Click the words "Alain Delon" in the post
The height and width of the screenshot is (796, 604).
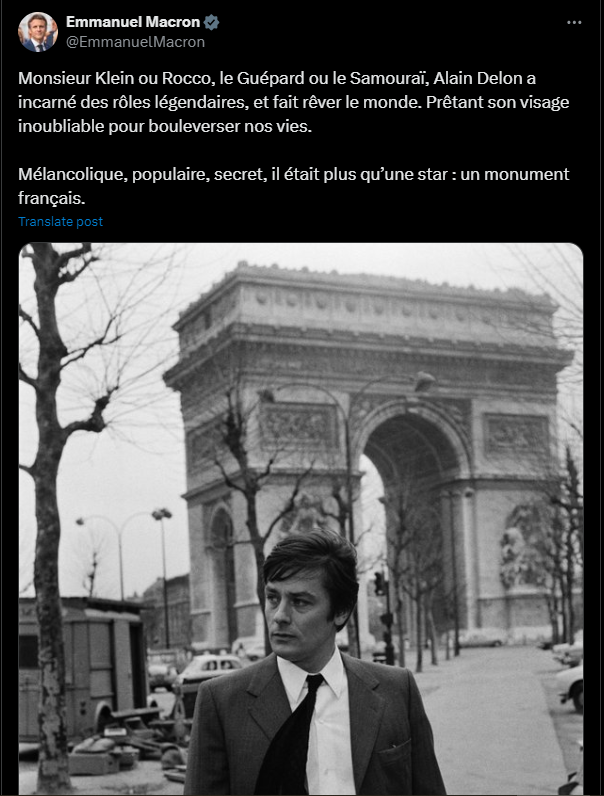pos(478,78)
